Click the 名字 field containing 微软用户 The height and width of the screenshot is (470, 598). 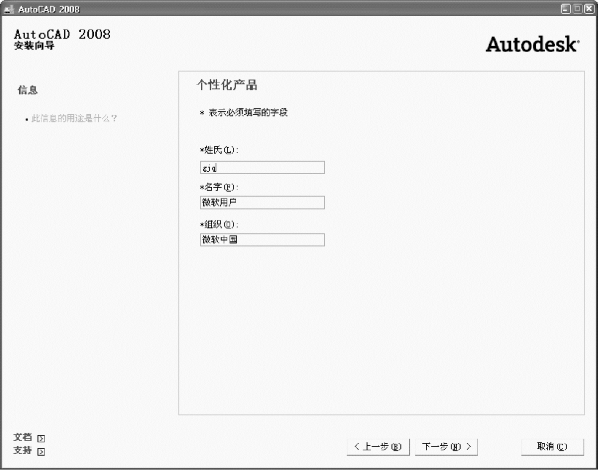[x=262, y=203]
